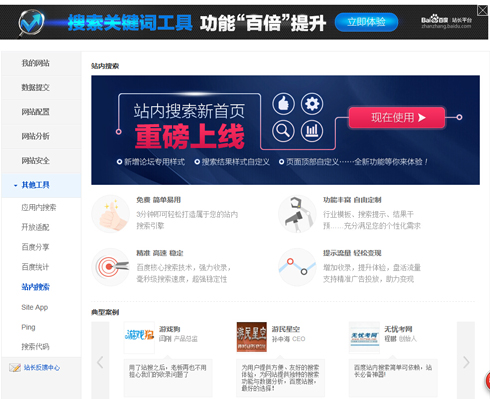The height and width of the screenshot is (399, 490).
Task: Select 站内搜索 in sidebar
Action: click(35, 287)
